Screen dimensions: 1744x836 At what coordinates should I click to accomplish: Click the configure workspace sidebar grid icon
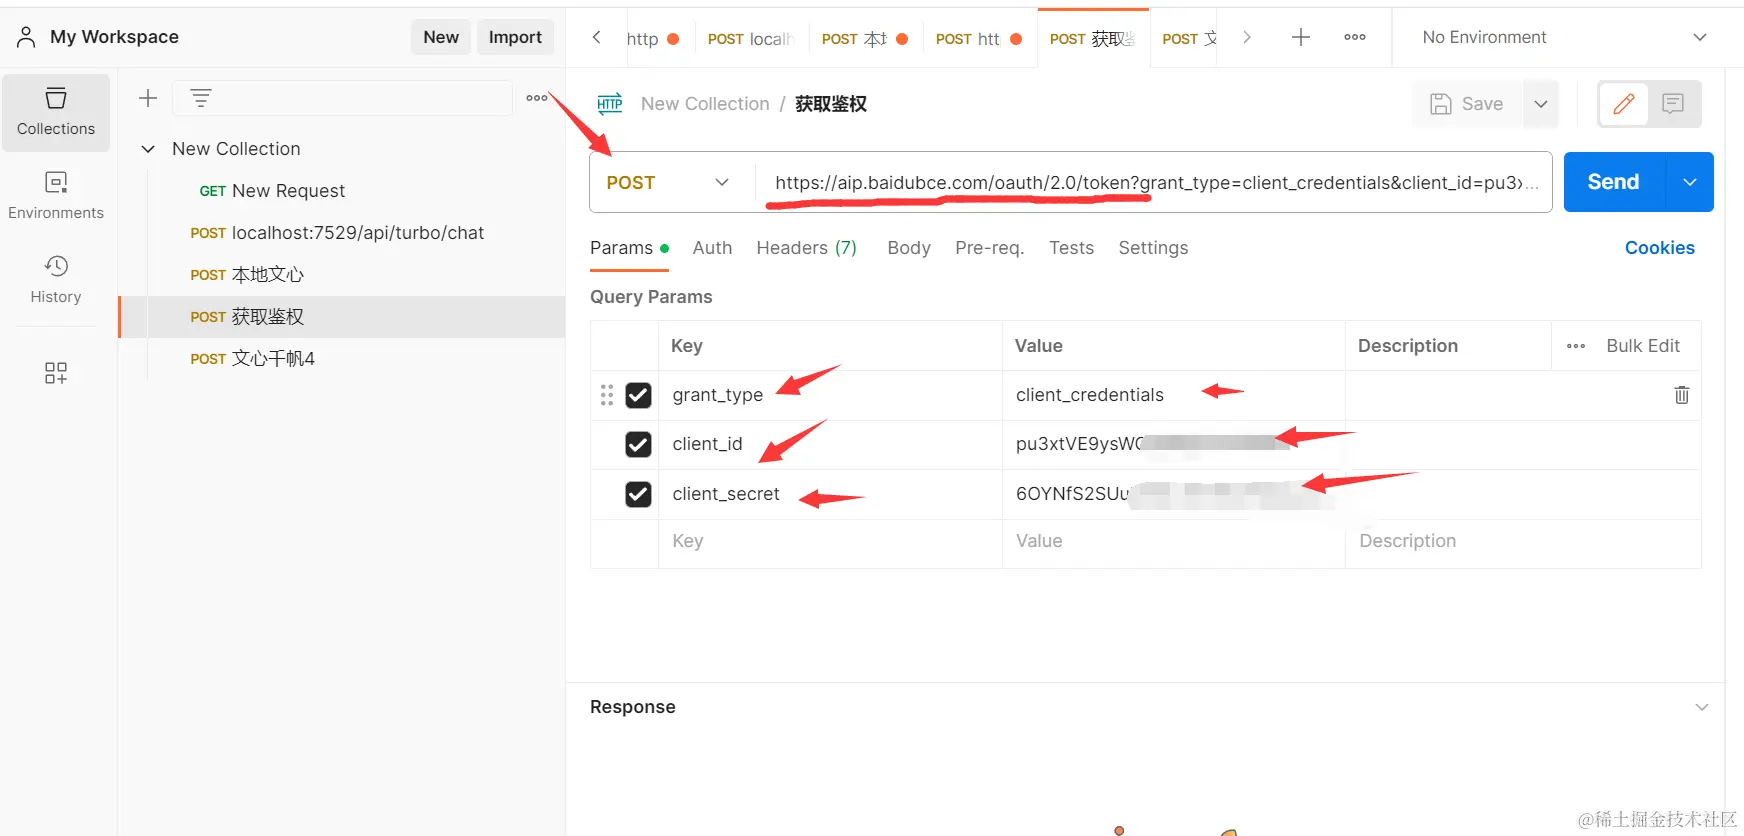click(56, 373)
